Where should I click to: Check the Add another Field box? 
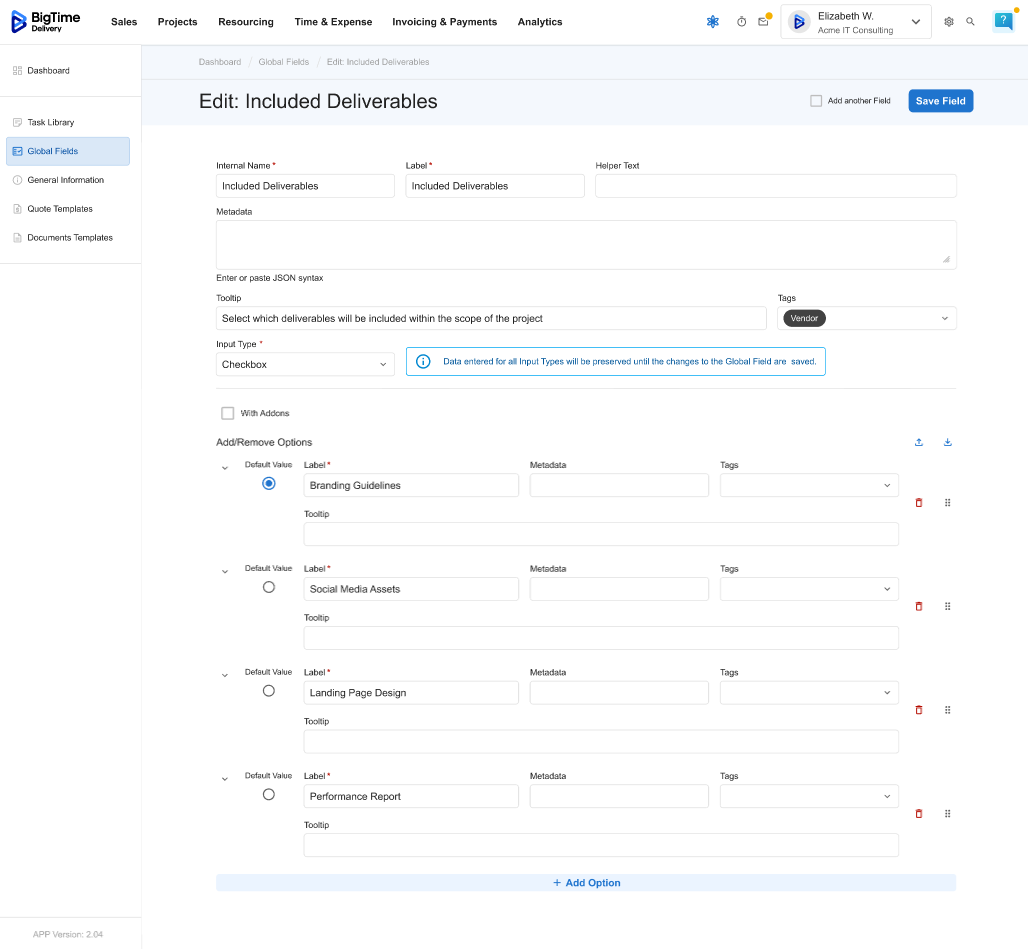(816, 101)
